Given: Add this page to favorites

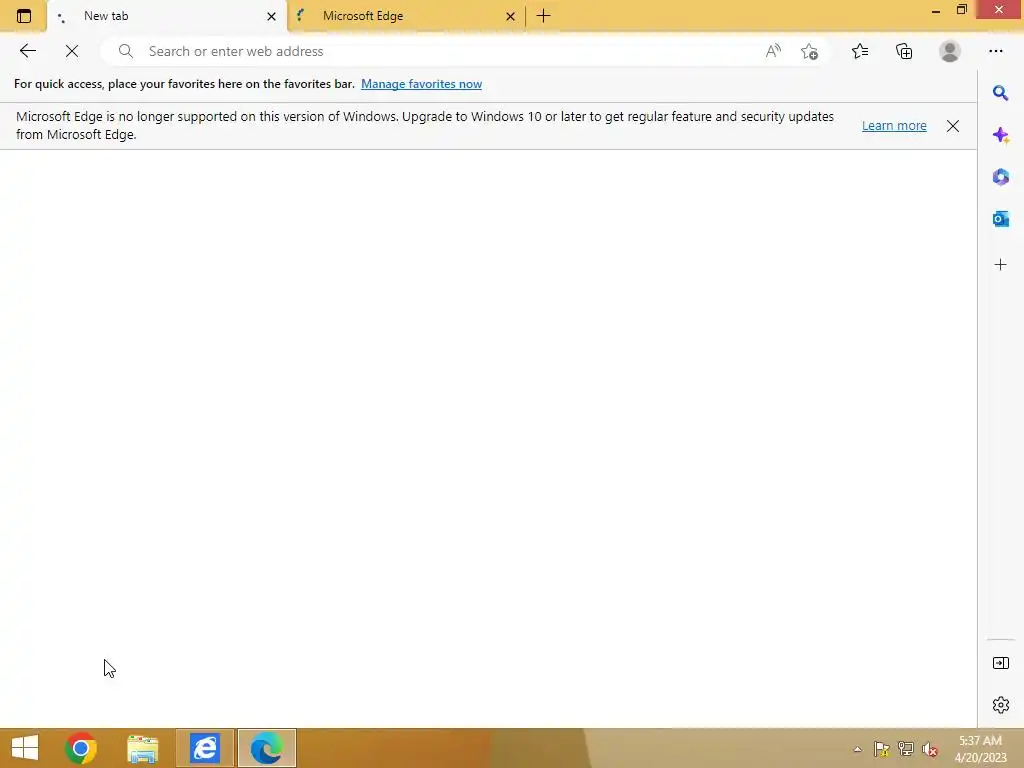Looking at the screenshot, I should pyautogui.click(x=809, y=51).
